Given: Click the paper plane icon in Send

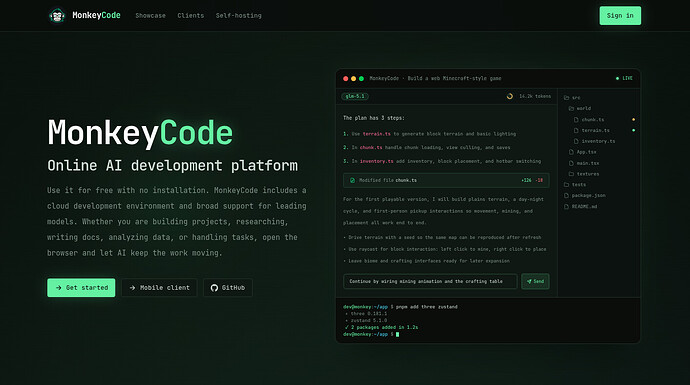Looking at the screenshot, I should [x=529, y=281].
